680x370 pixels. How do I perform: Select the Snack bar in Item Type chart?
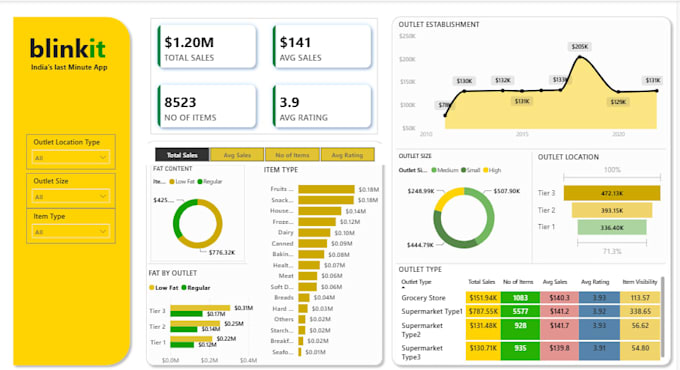pyautogui.click(x=326, y=200)
